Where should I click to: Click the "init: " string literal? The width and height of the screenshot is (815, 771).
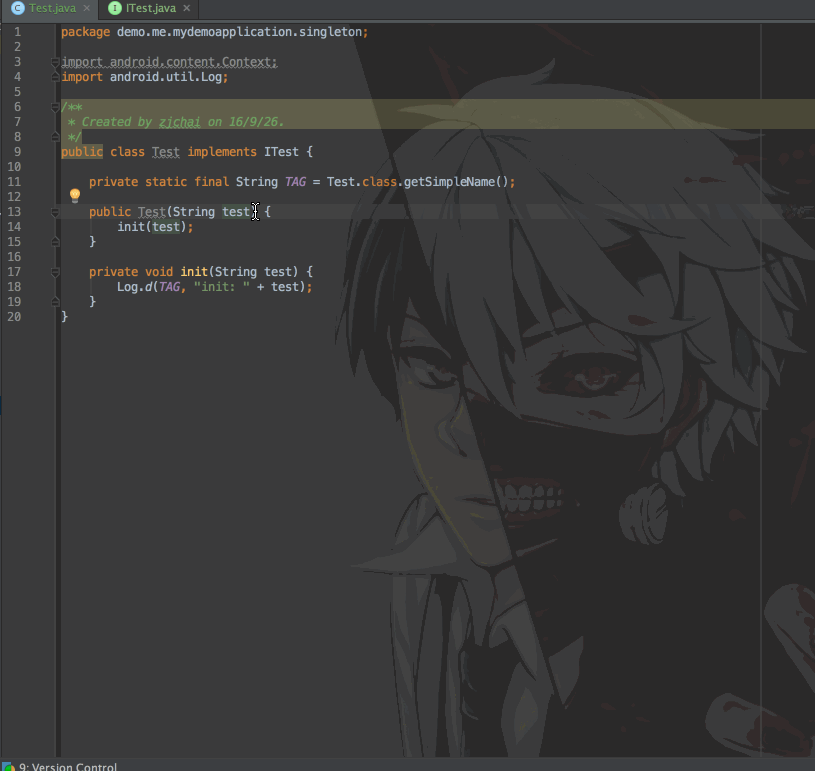coord(221,287)
